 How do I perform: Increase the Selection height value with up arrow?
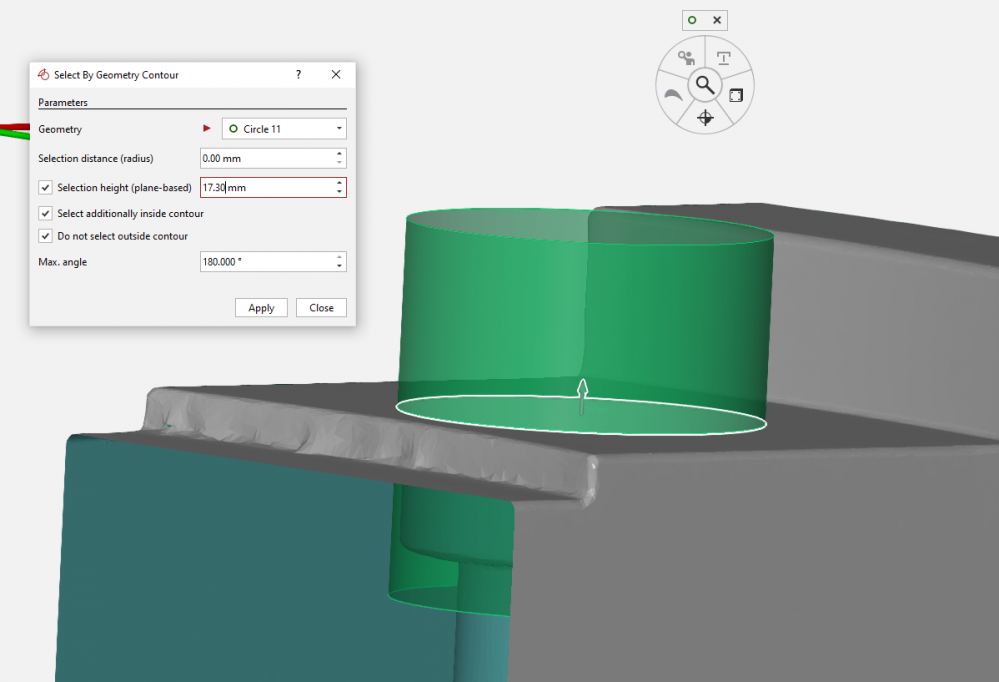point(340,182)
